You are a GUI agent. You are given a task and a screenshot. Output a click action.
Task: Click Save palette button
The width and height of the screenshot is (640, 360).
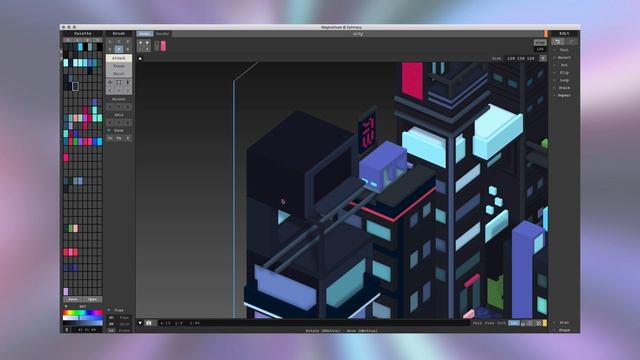pos(73,299)
